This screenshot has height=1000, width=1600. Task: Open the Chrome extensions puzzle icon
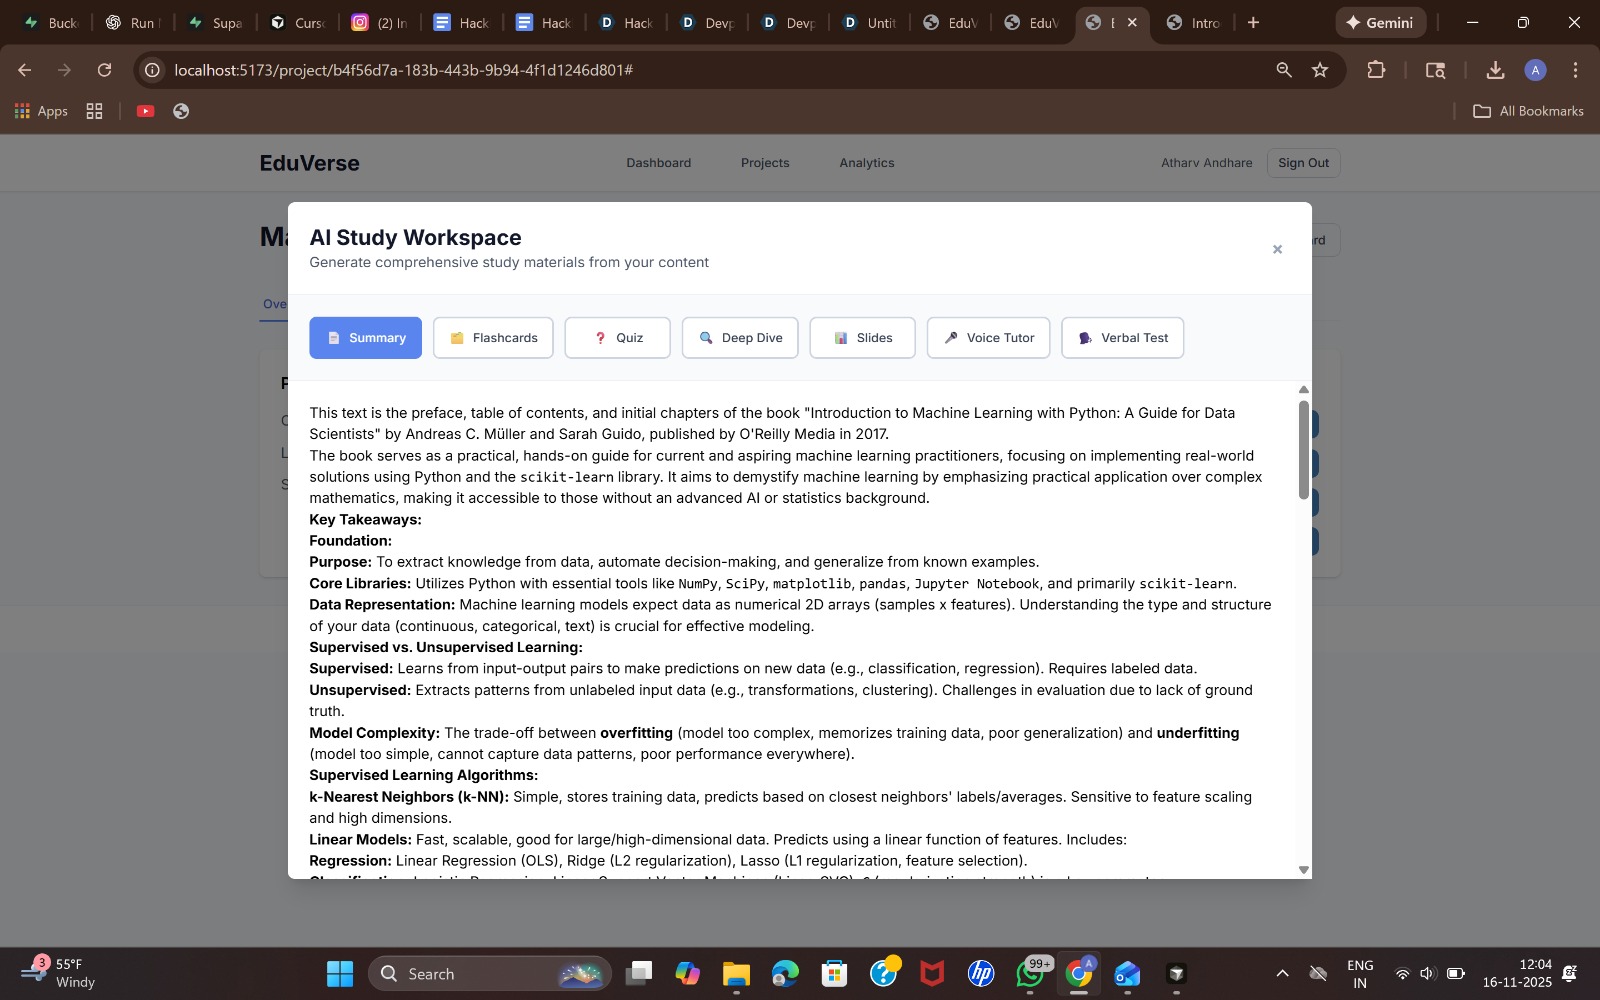1376,70
